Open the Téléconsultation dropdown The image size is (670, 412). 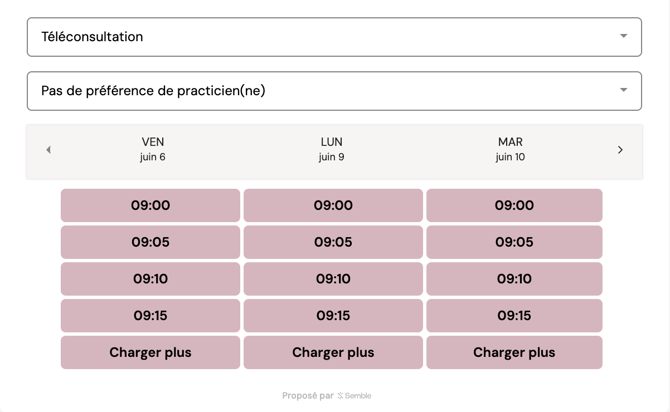click(x=334, y=37)
